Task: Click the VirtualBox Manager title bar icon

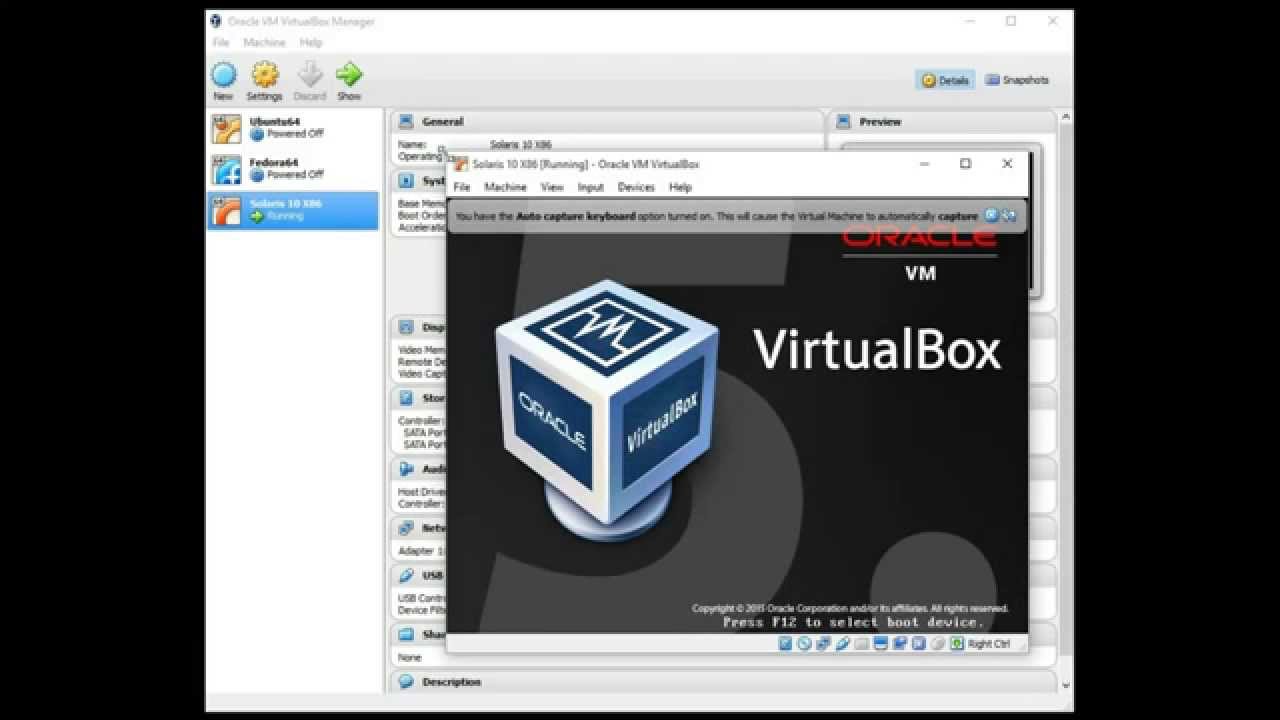Action: (216, 21)
